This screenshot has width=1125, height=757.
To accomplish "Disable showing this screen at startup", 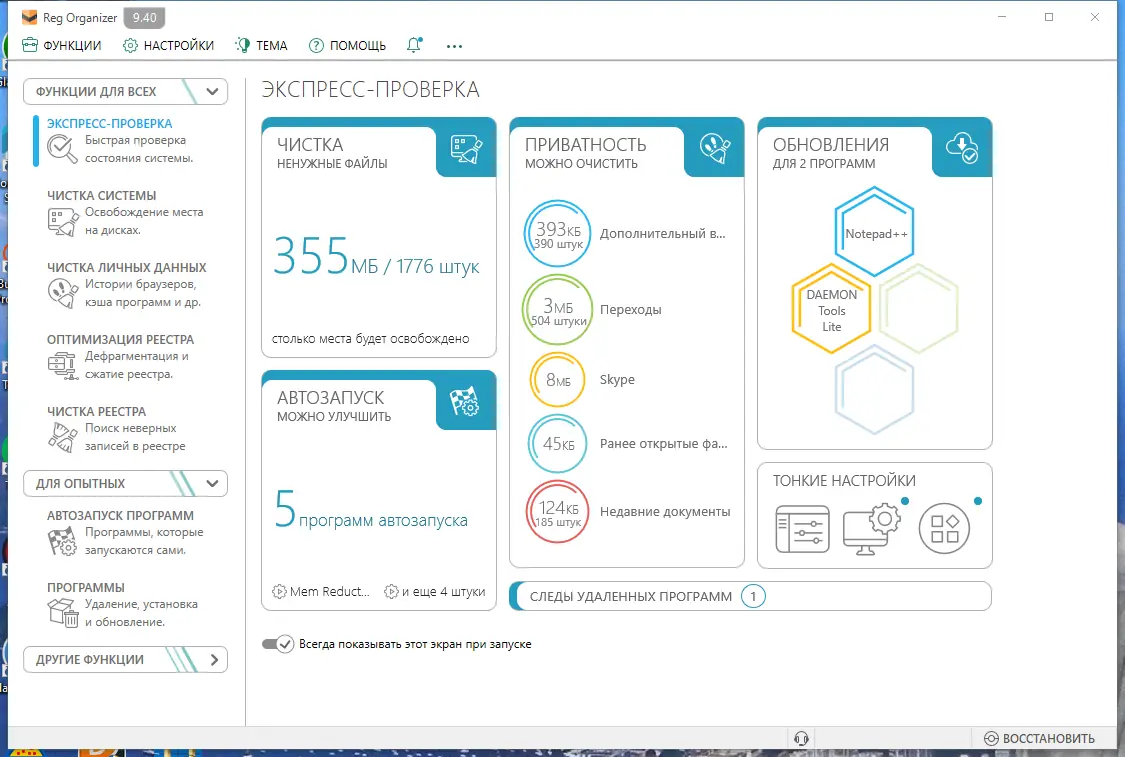I will (x=279, y=644).
